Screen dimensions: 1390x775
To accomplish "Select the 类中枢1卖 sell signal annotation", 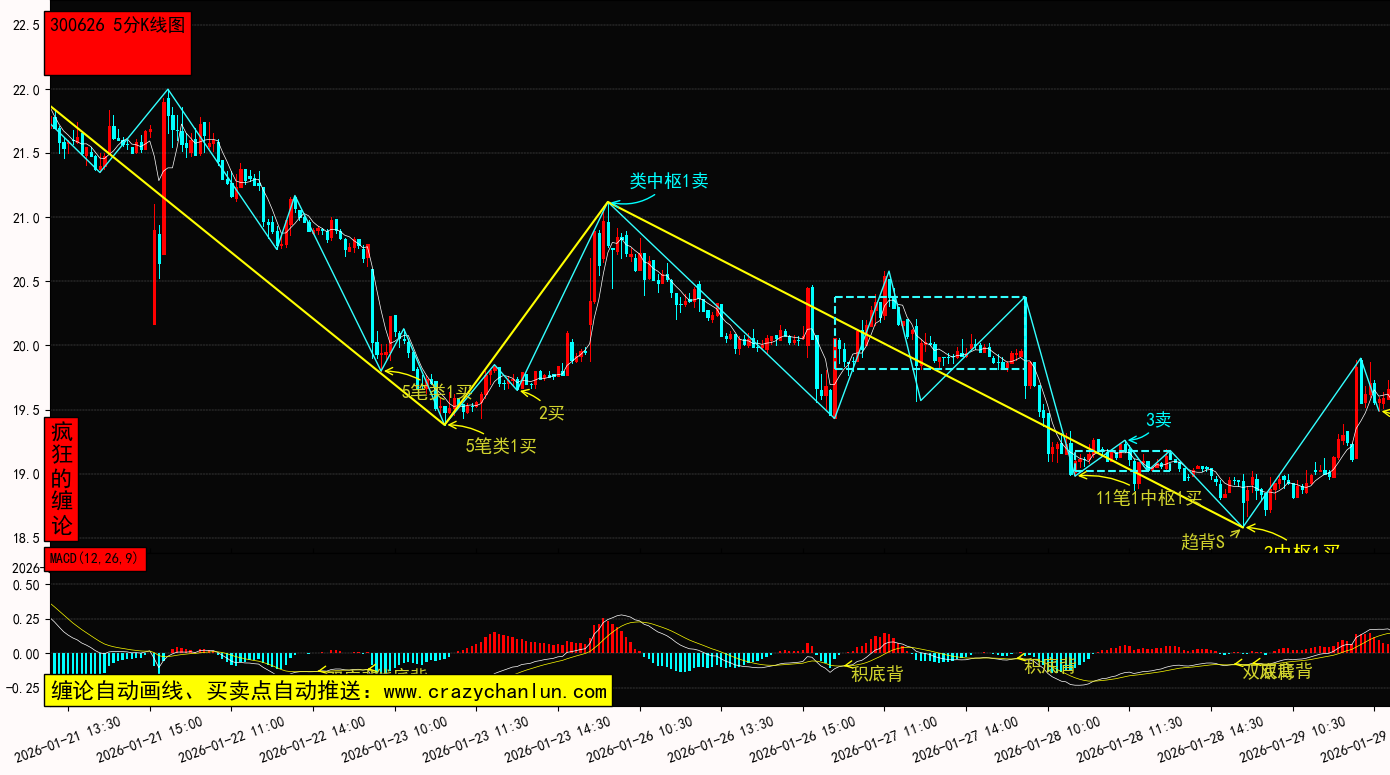I will (x=668, y=181).
